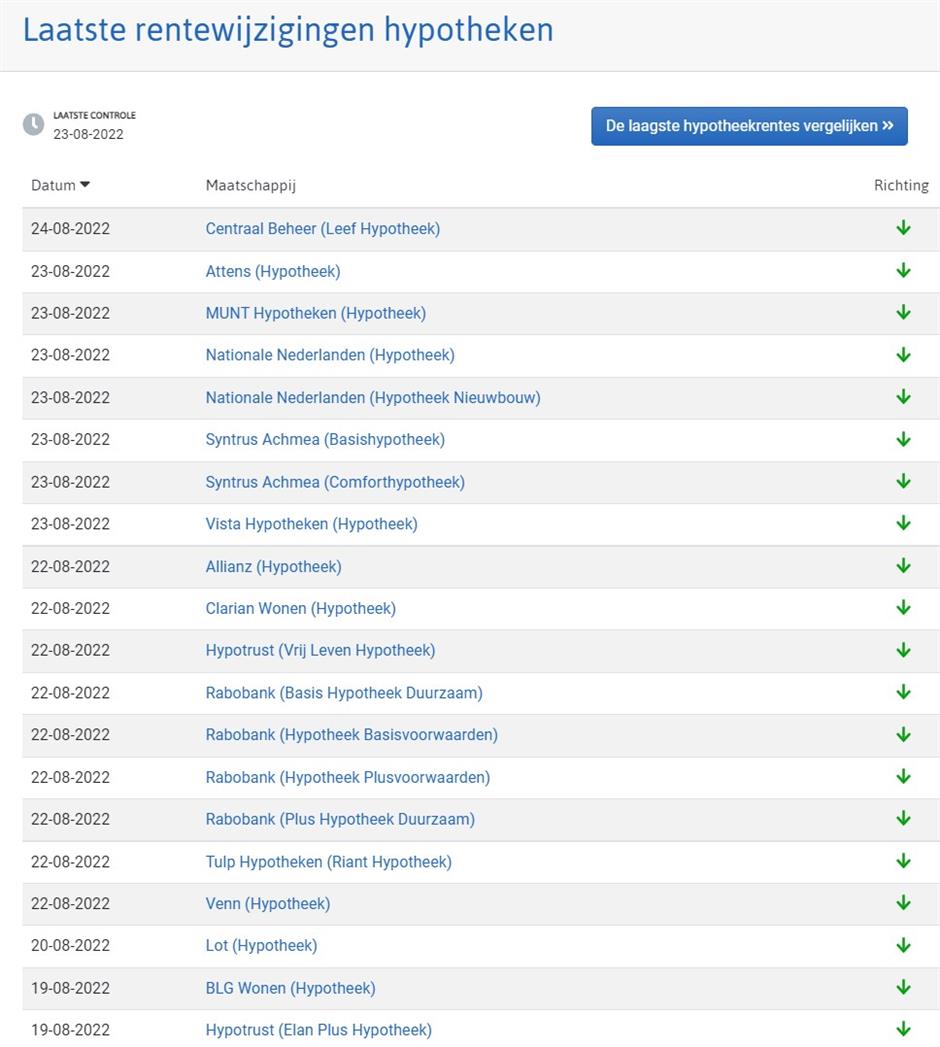
Task: Open Syntrus Achmea (Basishypotheek) link
Action: (325, 439)
